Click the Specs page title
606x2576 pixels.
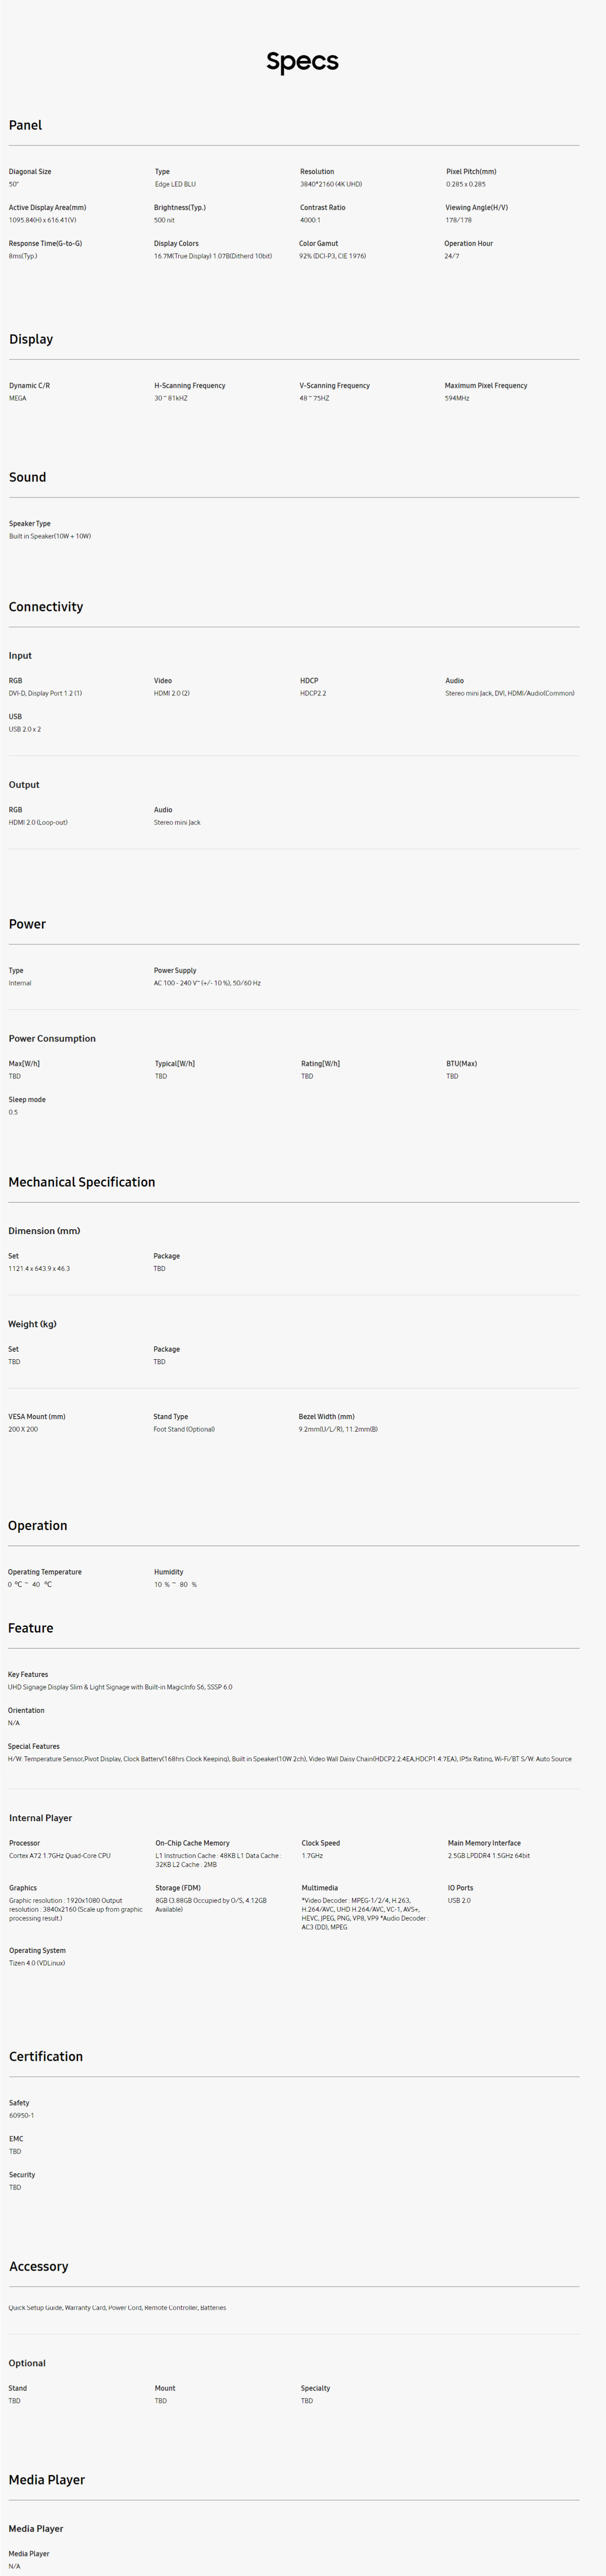[302, 62]
